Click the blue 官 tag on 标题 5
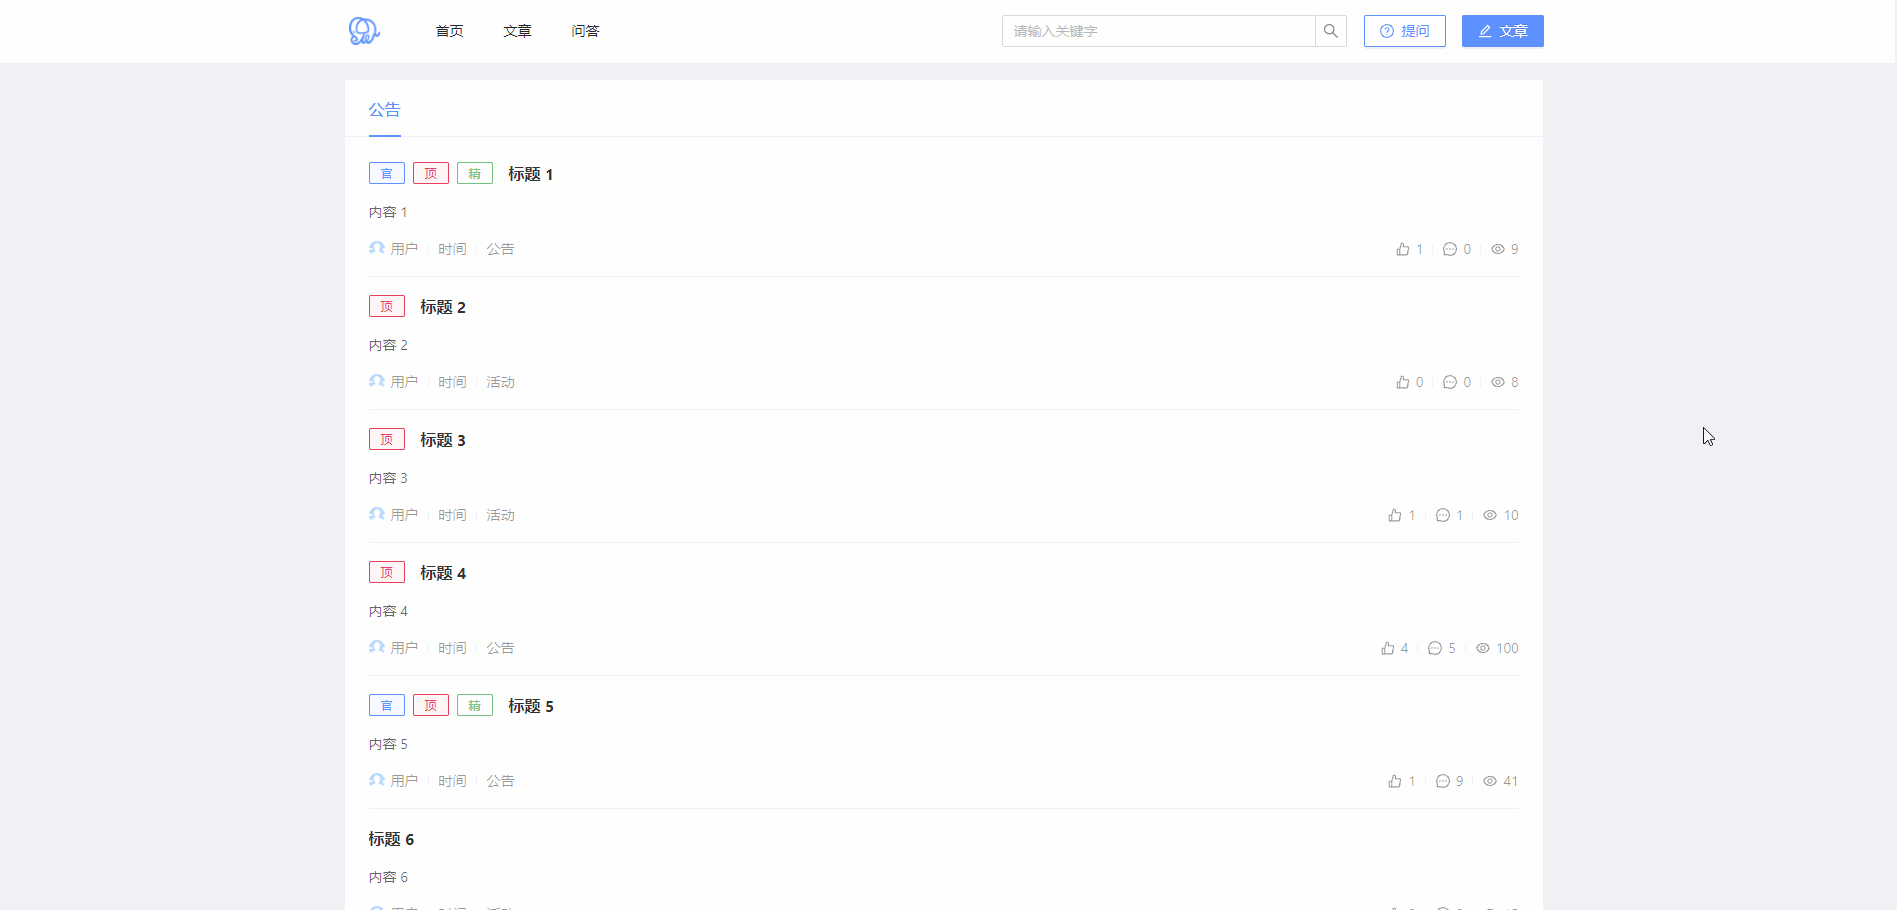1897x910 pixels. pos(387,705)
